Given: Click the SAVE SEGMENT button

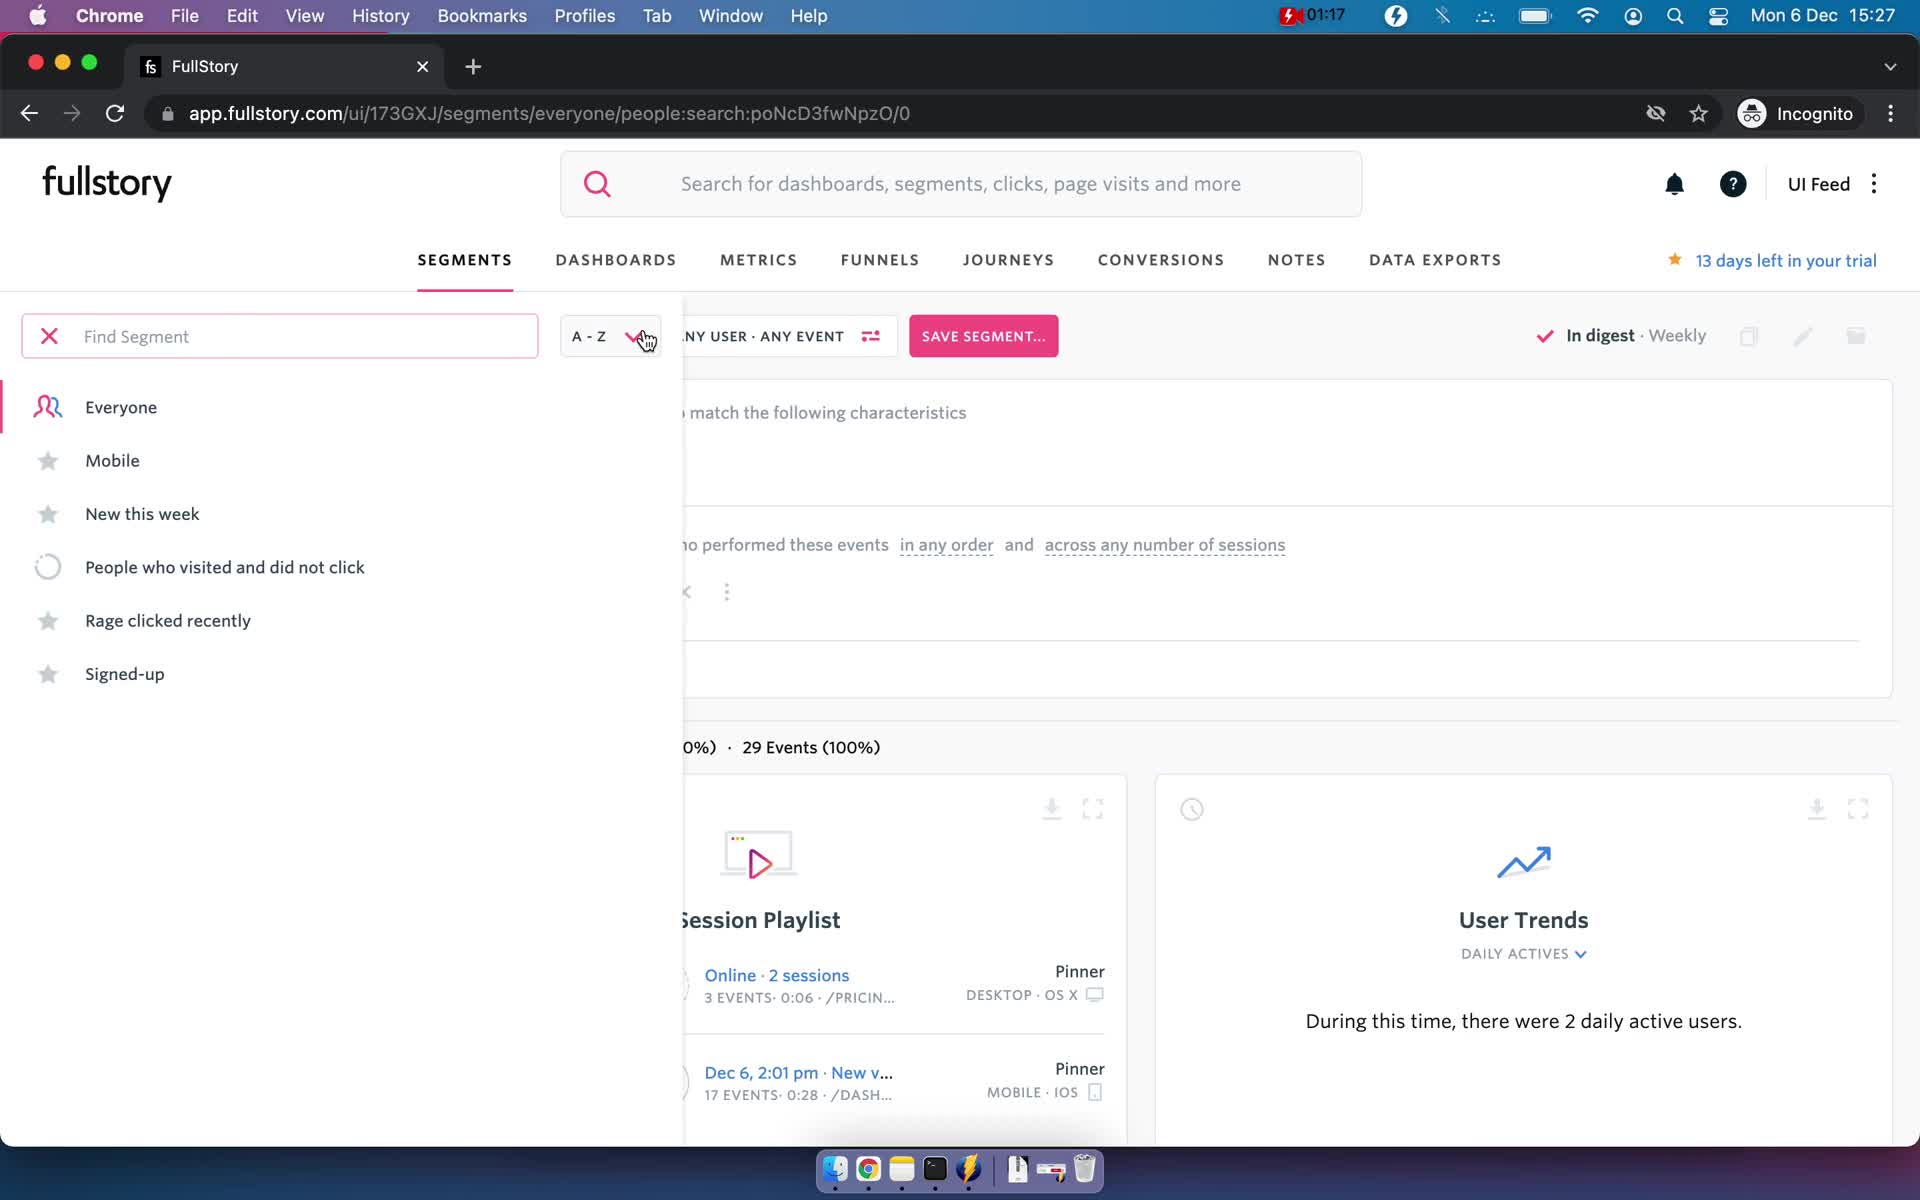Looking at the screenshot, I should click(983, 336).
